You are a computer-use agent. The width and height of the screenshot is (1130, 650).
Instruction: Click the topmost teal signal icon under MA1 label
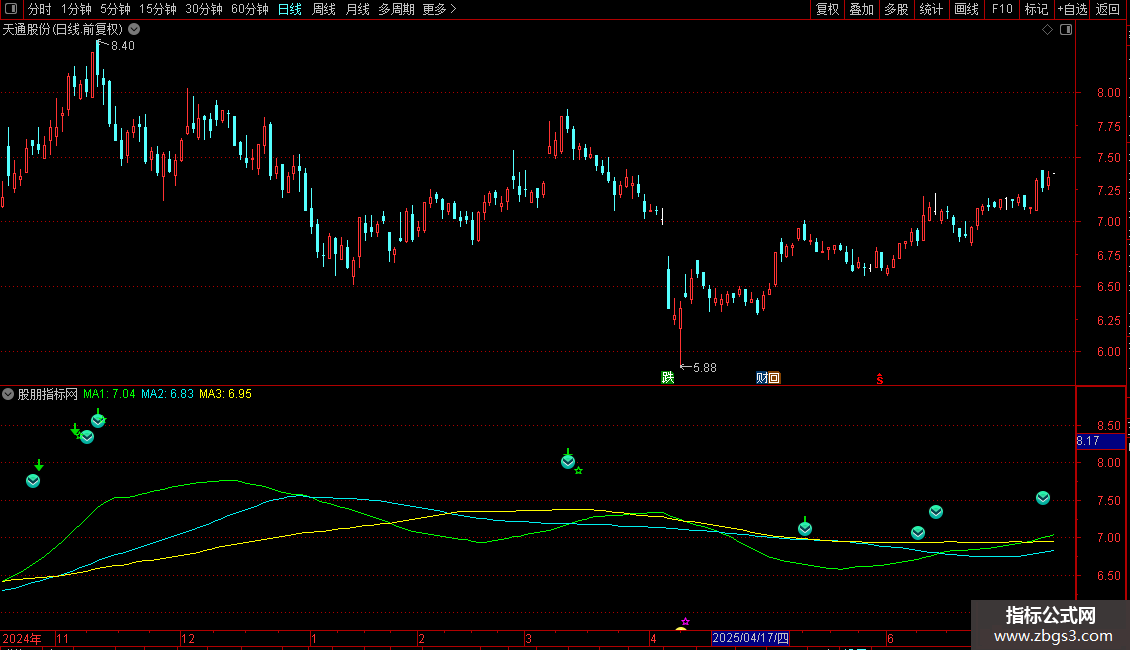point(98,420)
